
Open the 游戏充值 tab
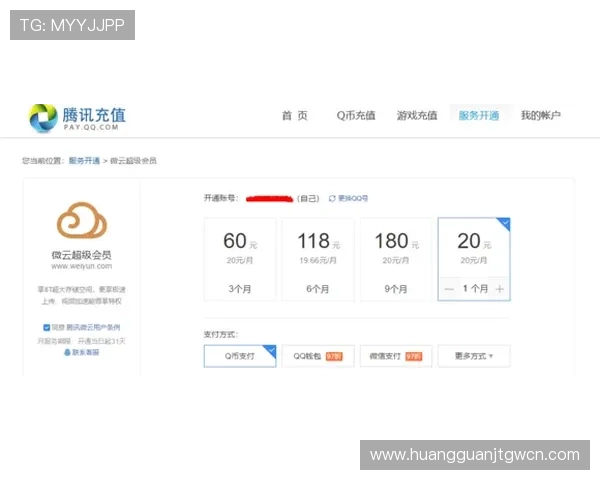click(417, 115)
